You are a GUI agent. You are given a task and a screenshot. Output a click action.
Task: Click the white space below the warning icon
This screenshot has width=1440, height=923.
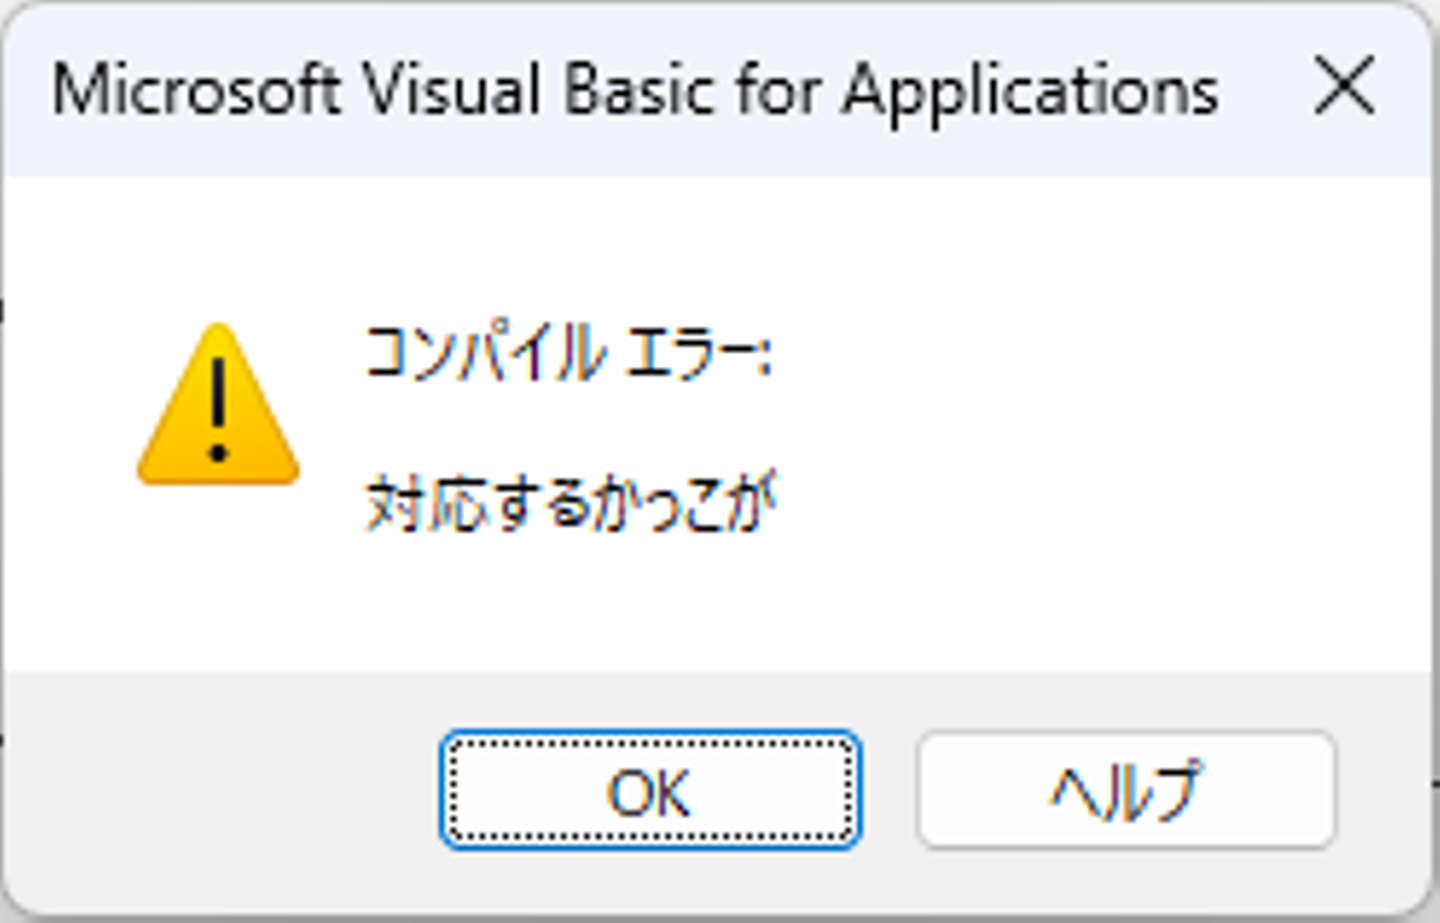tap(218, 580)
